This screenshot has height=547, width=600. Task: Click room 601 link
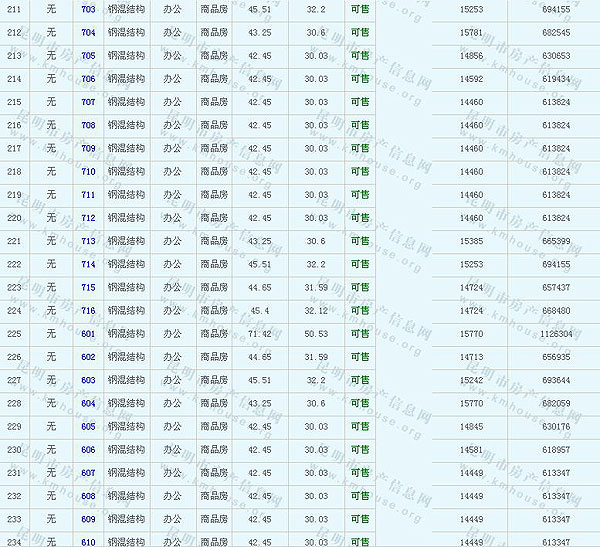[x=88, y=334]
